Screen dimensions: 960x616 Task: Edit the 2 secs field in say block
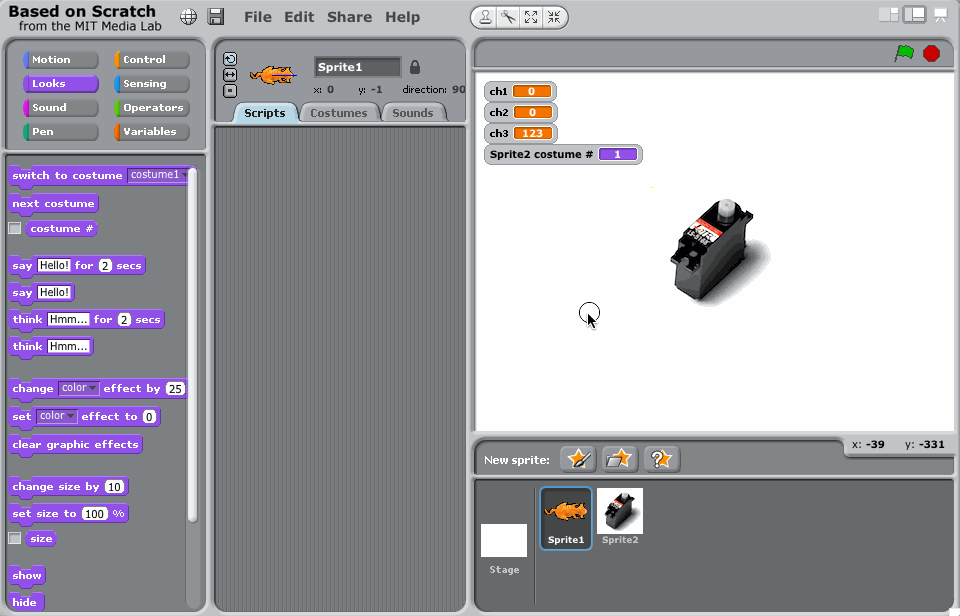[105, 266]
